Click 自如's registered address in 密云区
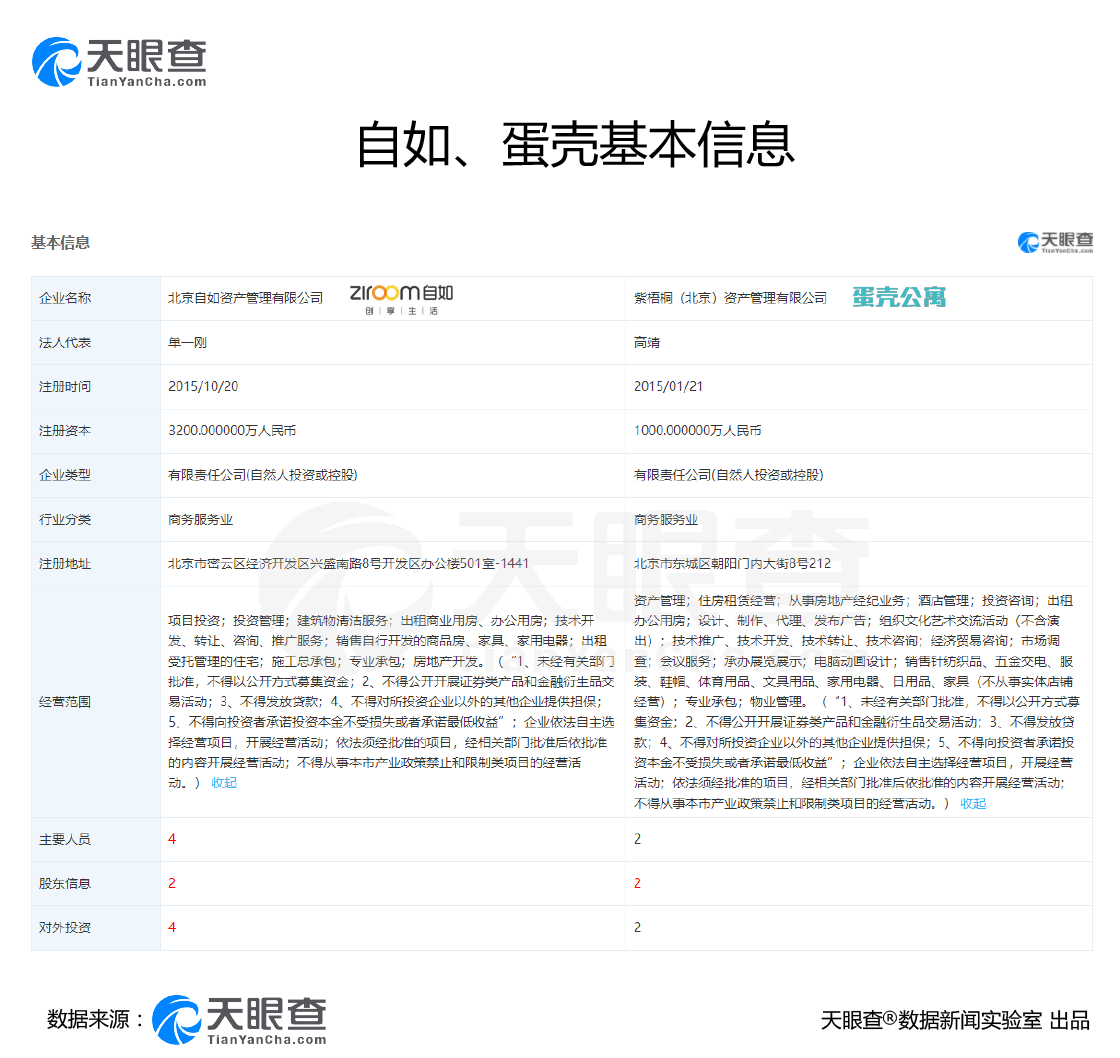1120x1058 pixels. point(348,563)
